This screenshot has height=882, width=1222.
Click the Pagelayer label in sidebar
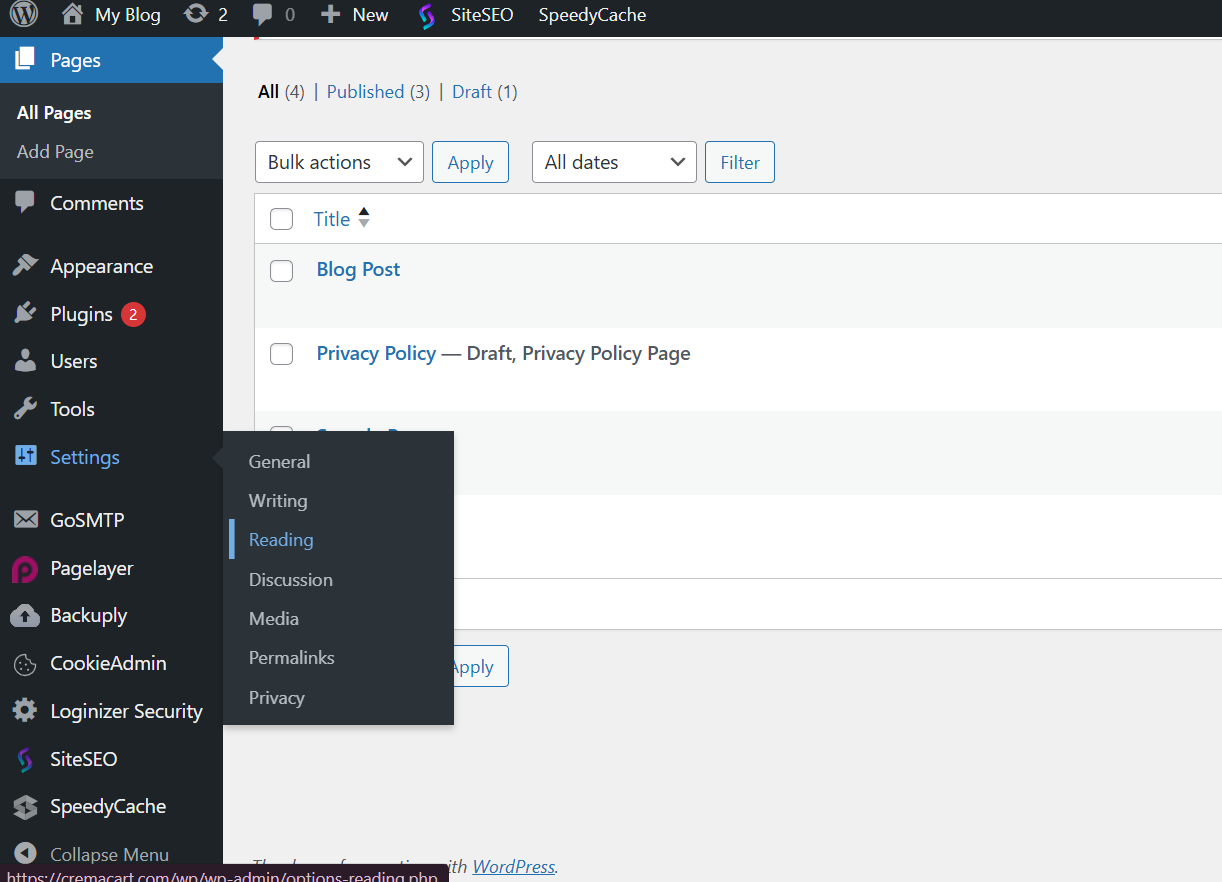tap(92, 568)
